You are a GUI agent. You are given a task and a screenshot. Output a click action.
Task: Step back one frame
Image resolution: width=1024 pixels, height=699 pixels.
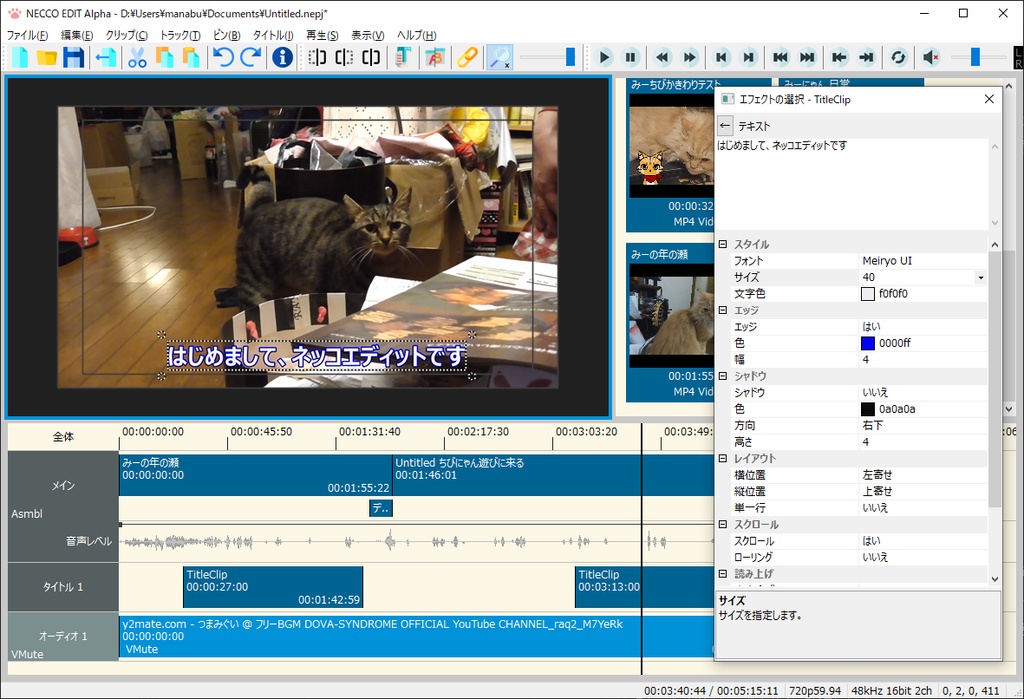click(x=722, y=57)
